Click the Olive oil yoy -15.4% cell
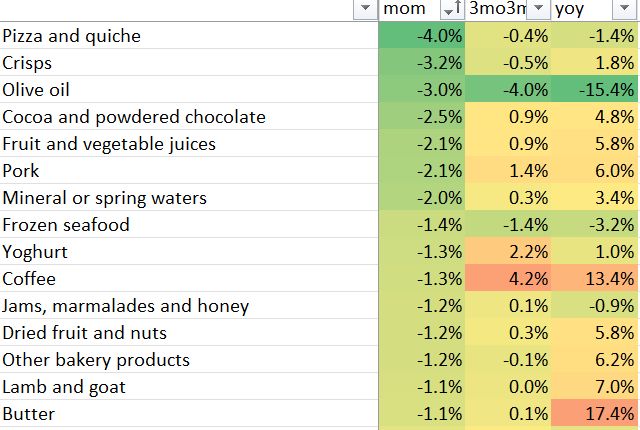This screenshot has height=430, width=640. point(595,90)
